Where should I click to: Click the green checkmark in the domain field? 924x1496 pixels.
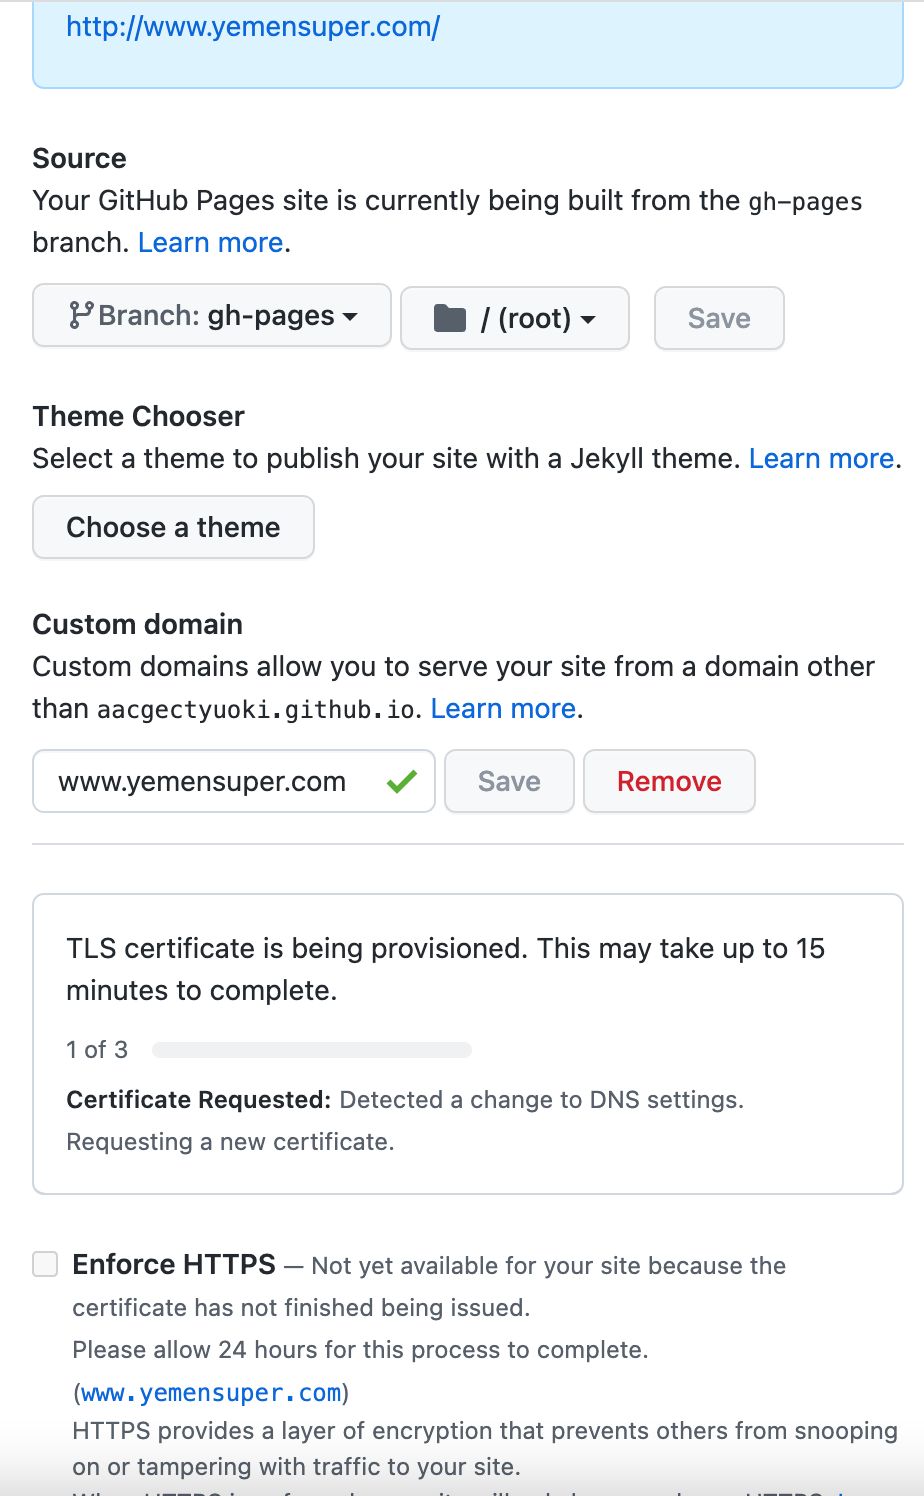(401, 782)
